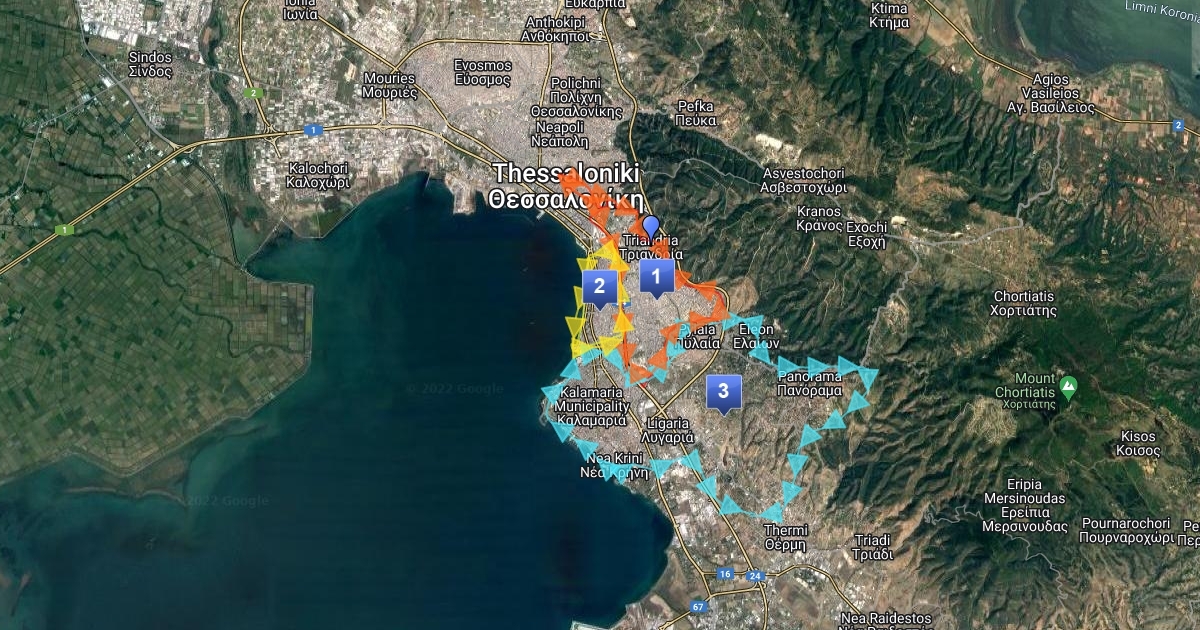Click the Kalochori town label

[318, 175]
